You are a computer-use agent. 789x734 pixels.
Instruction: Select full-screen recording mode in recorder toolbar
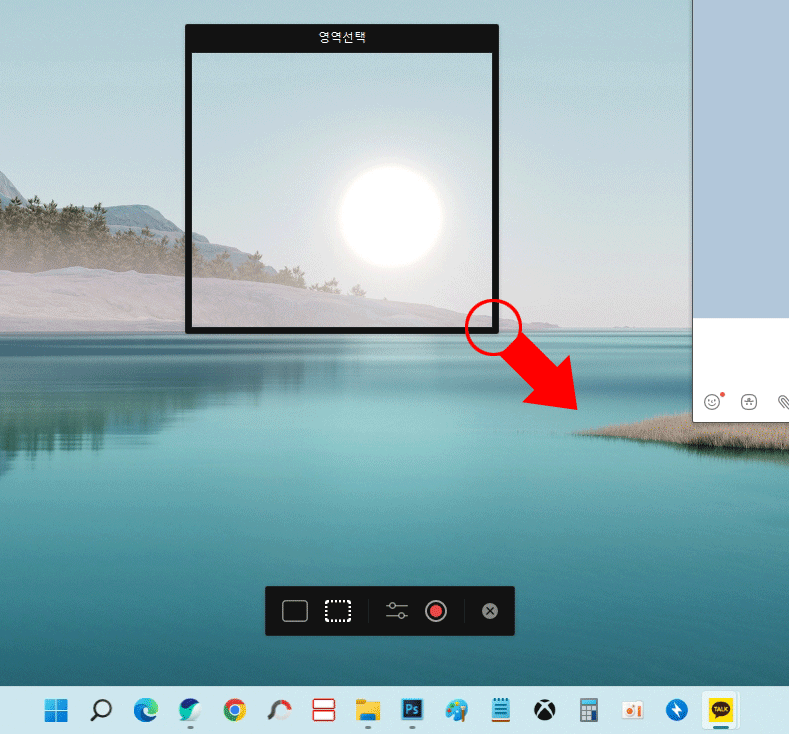295,611
